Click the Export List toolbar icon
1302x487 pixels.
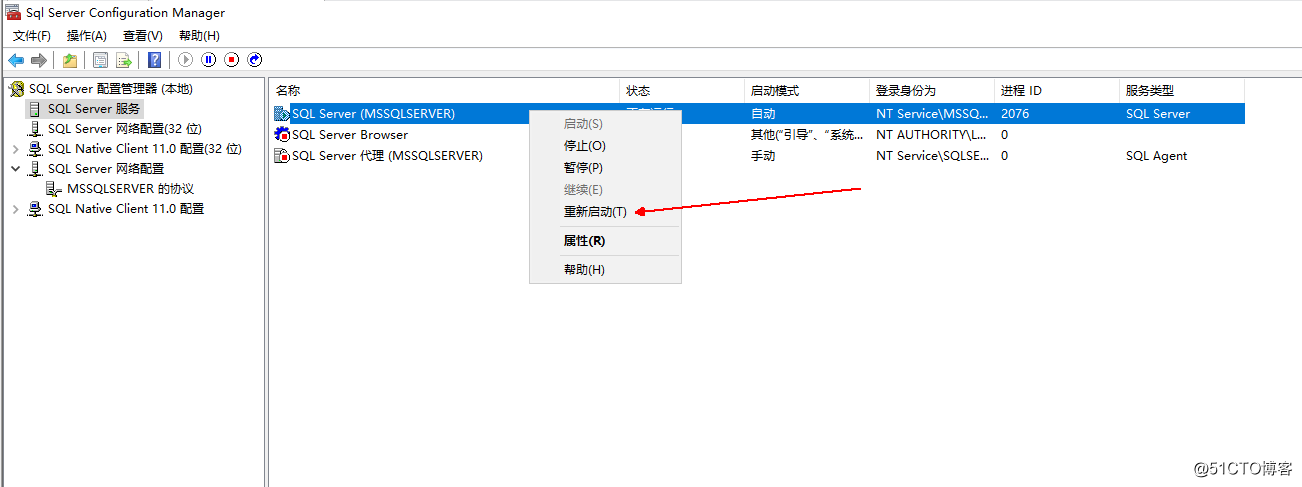124,60
